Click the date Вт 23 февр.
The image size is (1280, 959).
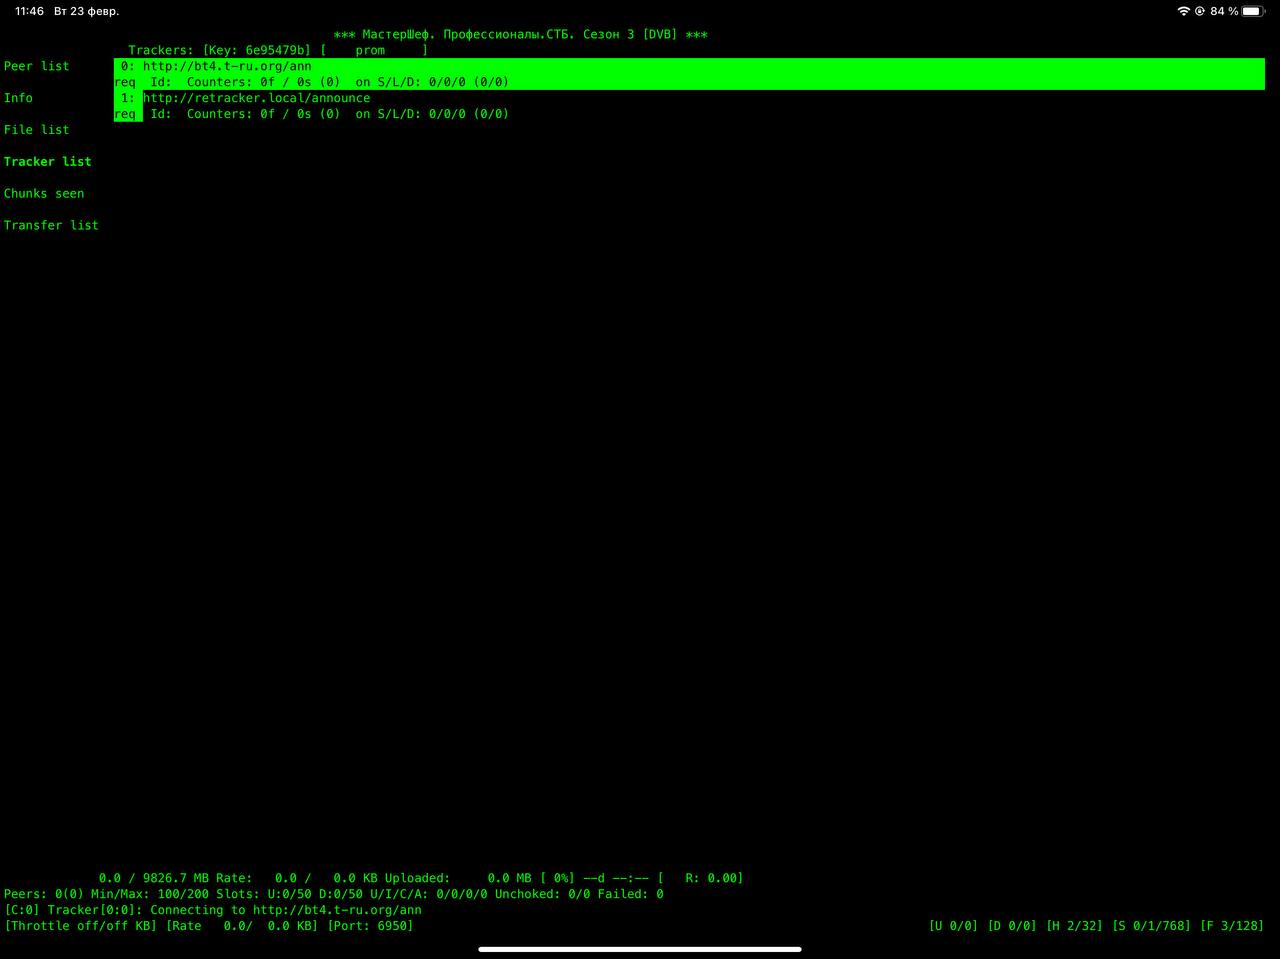(86, 11)
